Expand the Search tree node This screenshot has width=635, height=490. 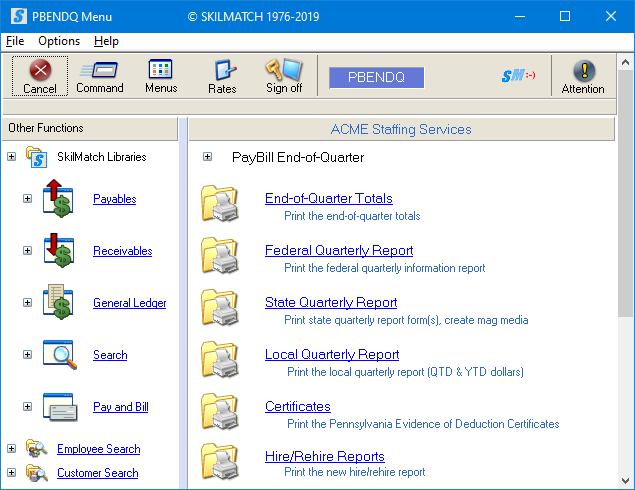tap(27, 354)
